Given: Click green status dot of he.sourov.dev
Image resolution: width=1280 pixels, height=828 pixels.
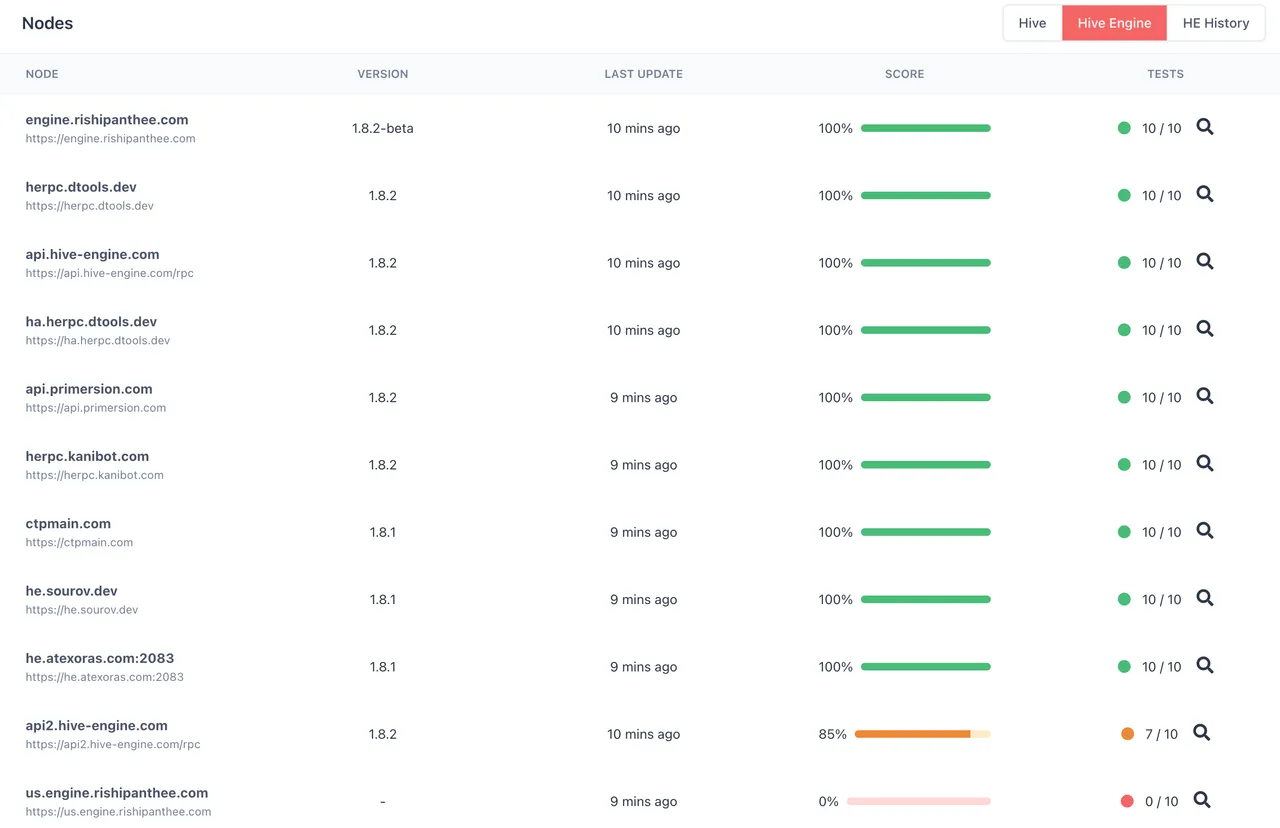Looking at the screenshot, I should tap(1124, 599).
